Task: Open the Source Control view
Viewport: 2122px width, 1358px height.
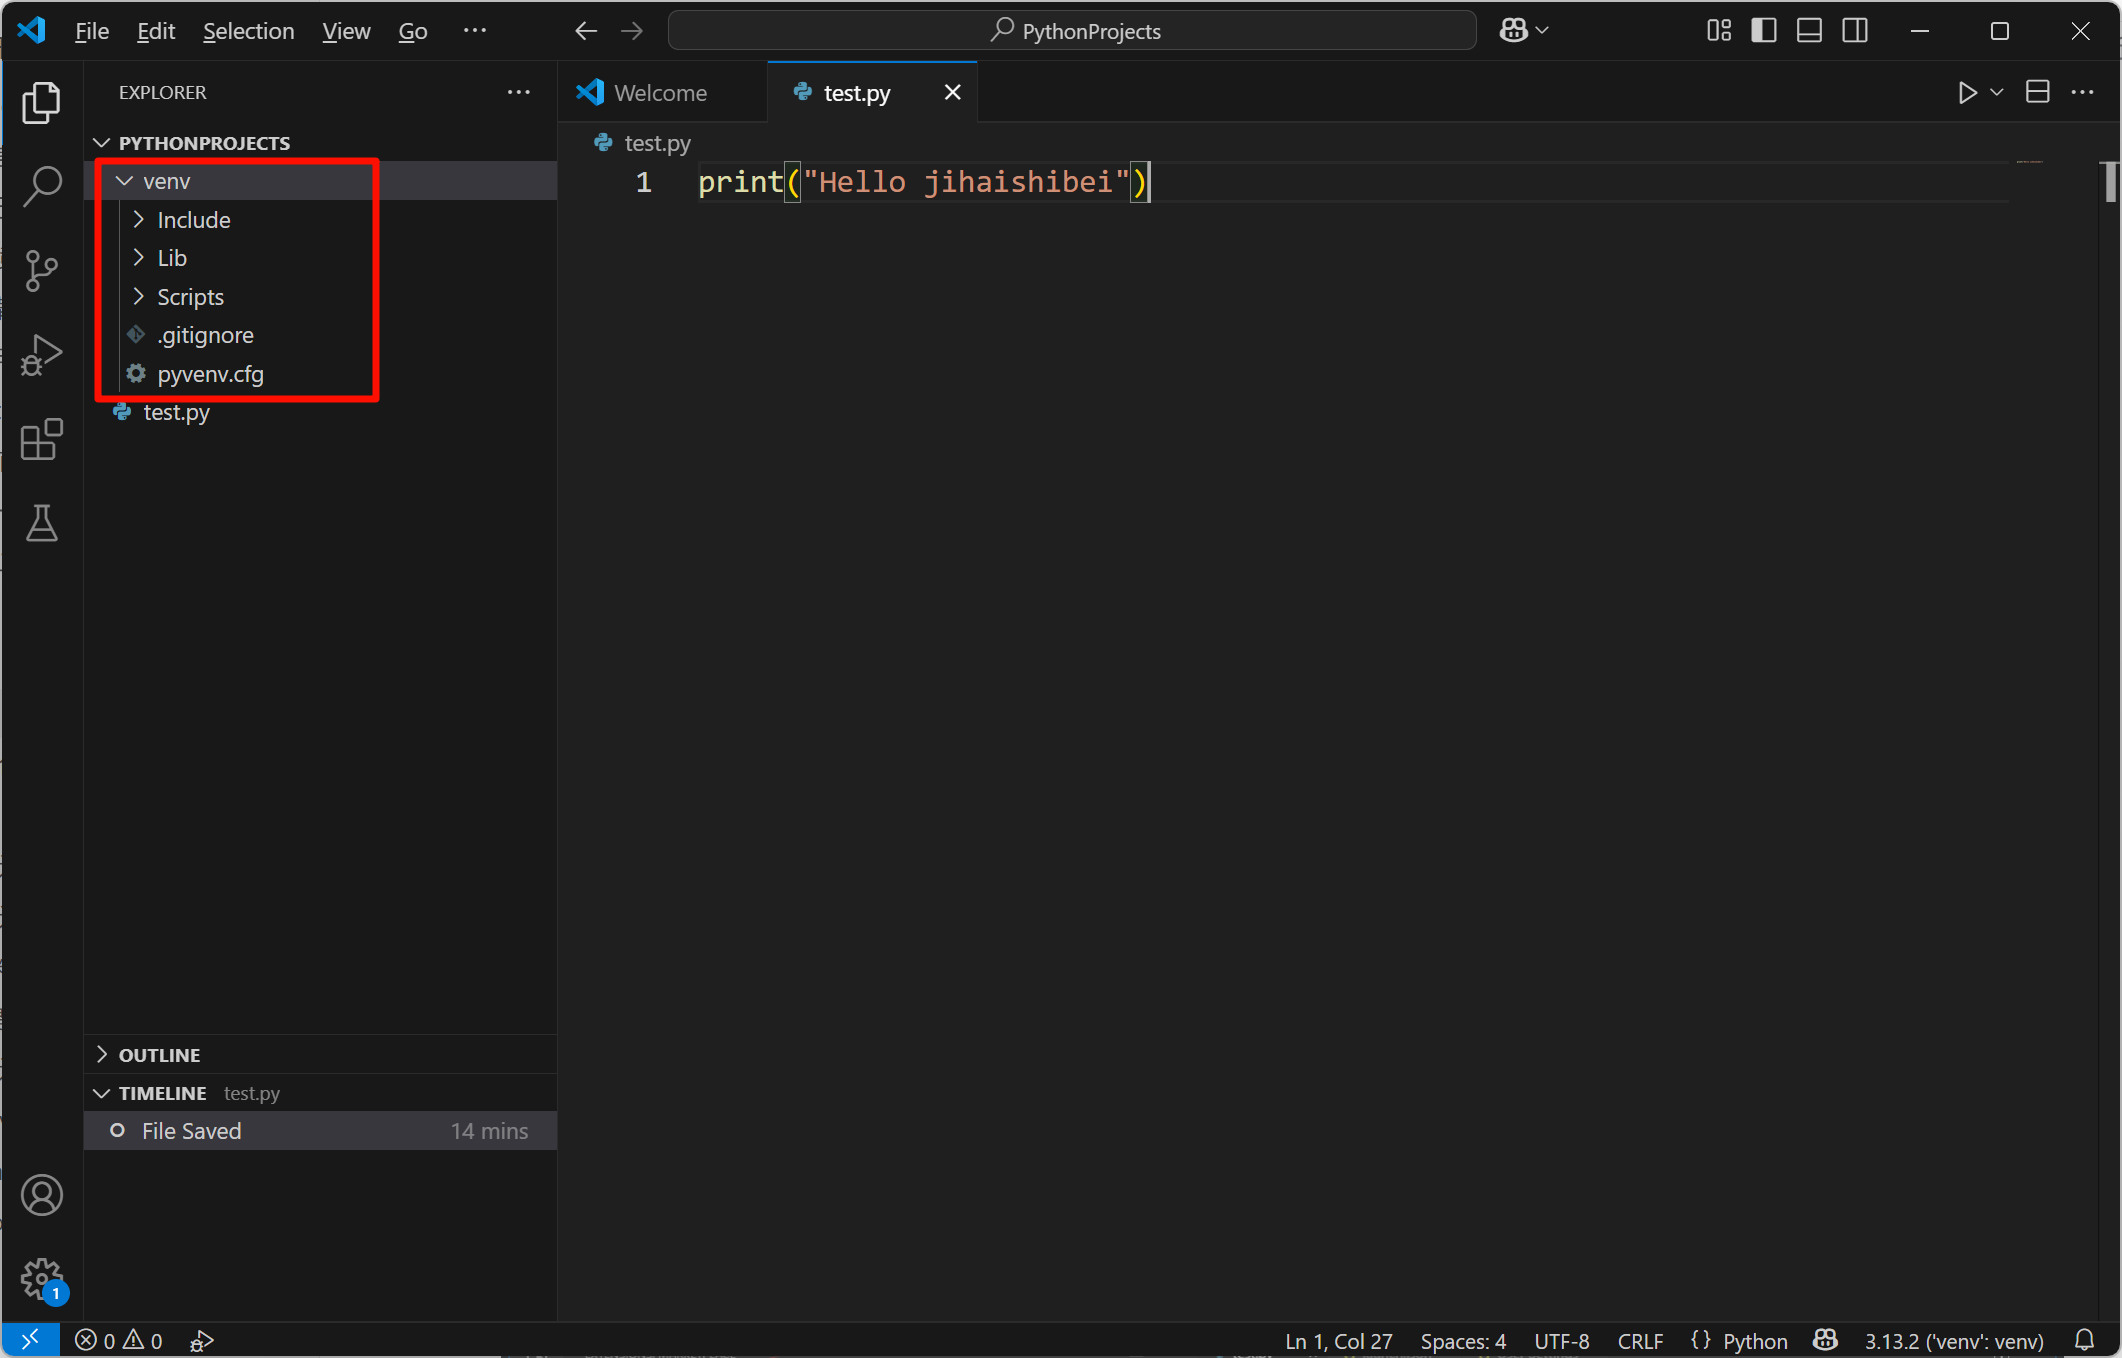Action: [x=42, y=271]
